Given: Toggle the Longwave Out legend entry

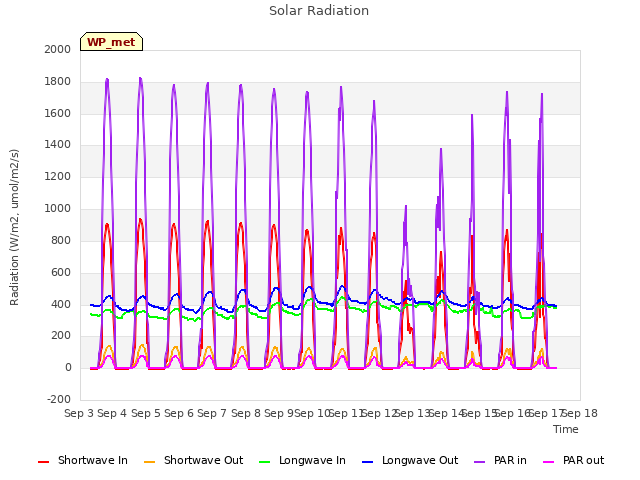Looking at the screenshot, I should [x=410, y=460].
